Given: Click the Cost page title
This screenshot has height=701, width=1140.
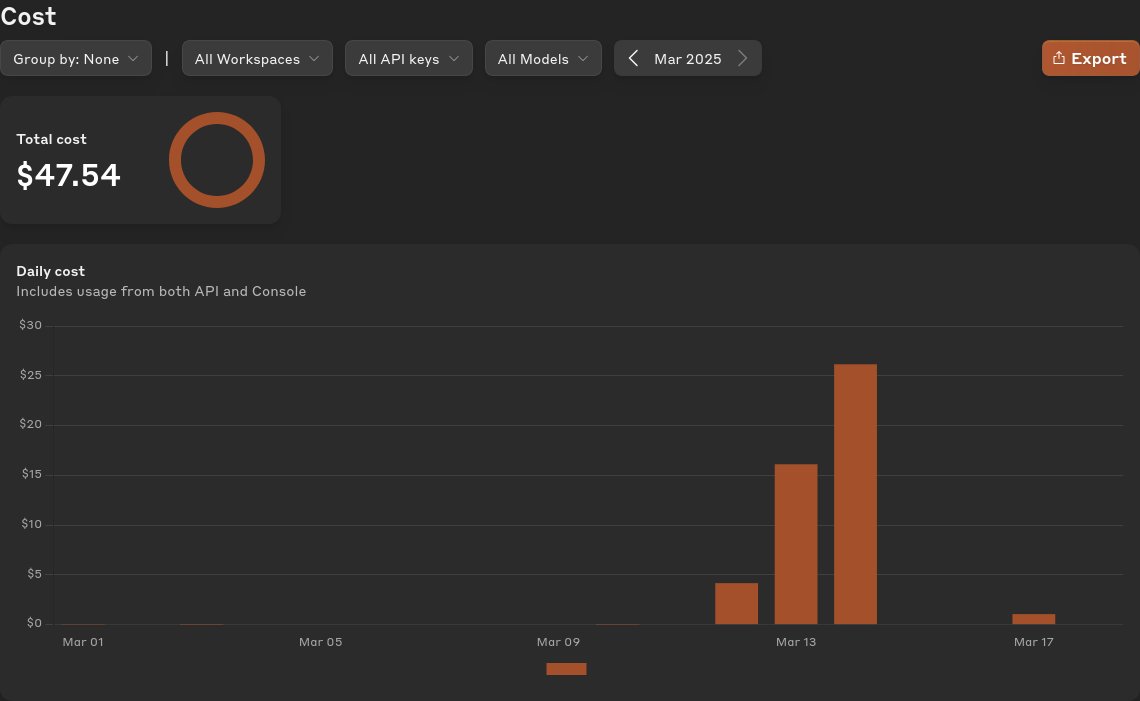Looking at the screenshot, I should point(28,16).
